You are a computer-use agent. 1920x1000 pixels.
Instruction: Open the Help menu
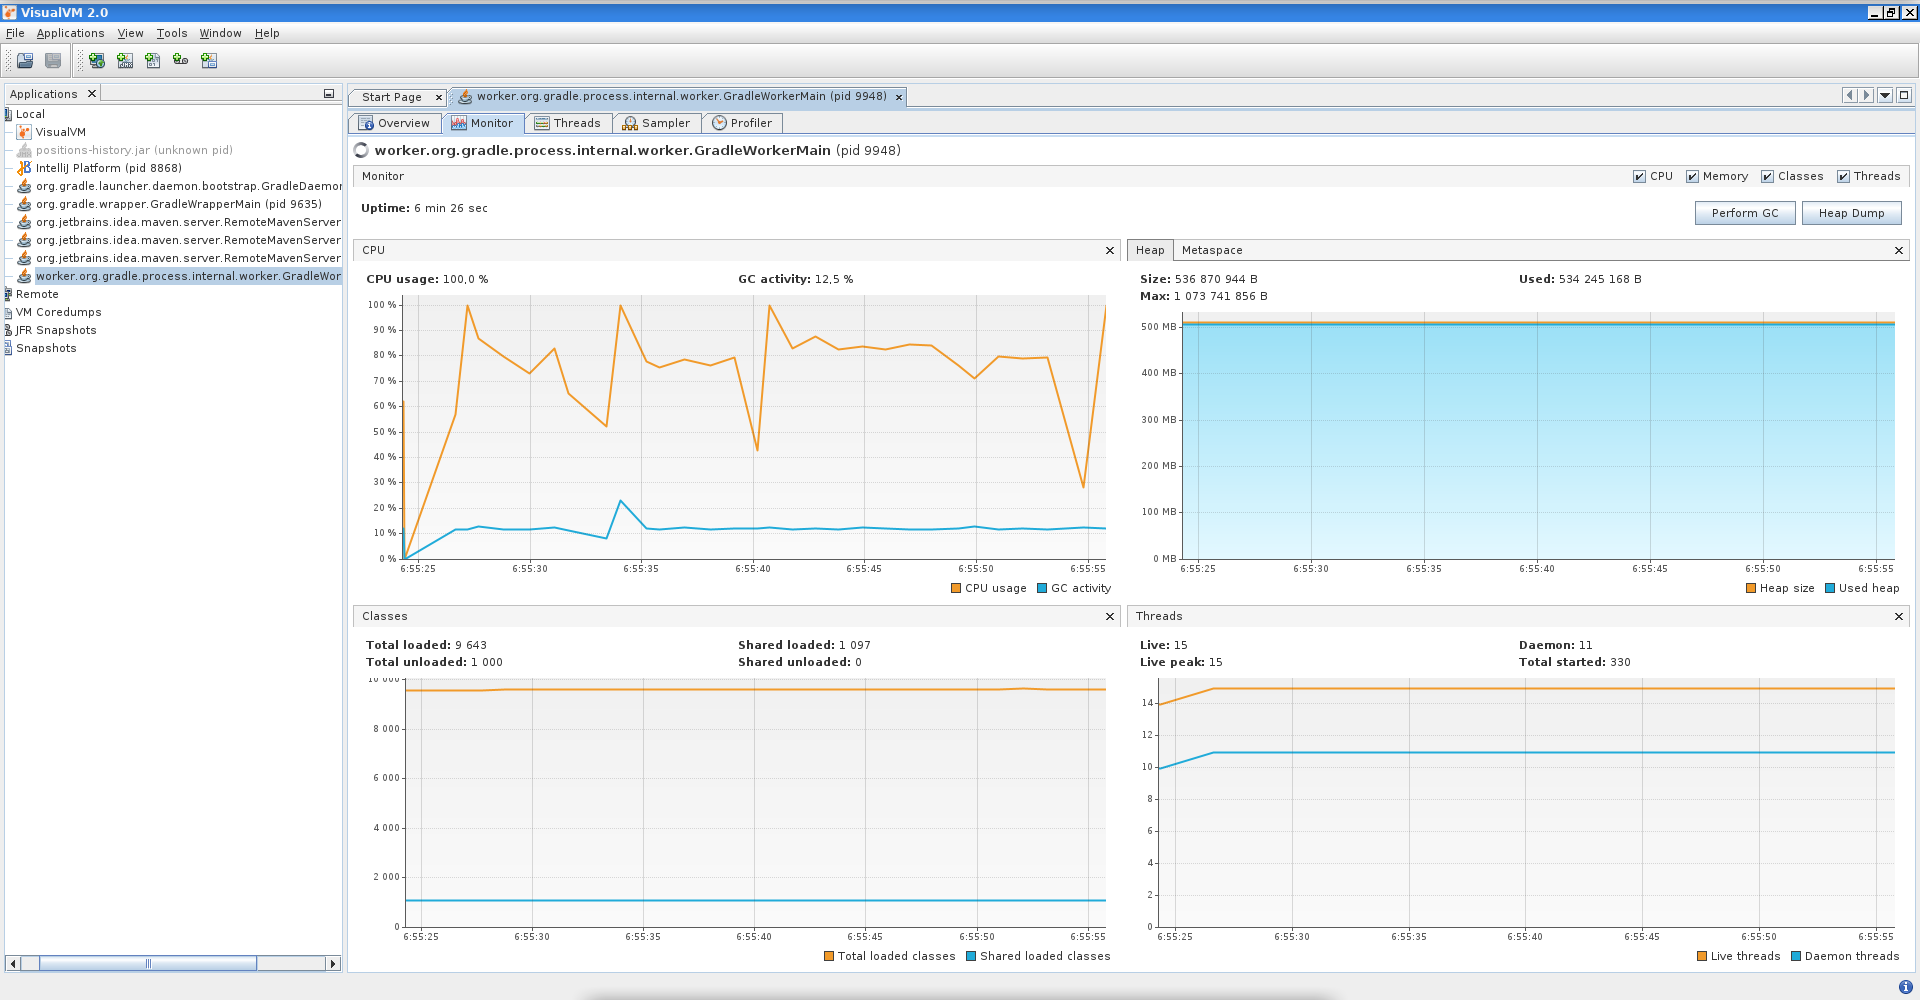tap(267, 33)
